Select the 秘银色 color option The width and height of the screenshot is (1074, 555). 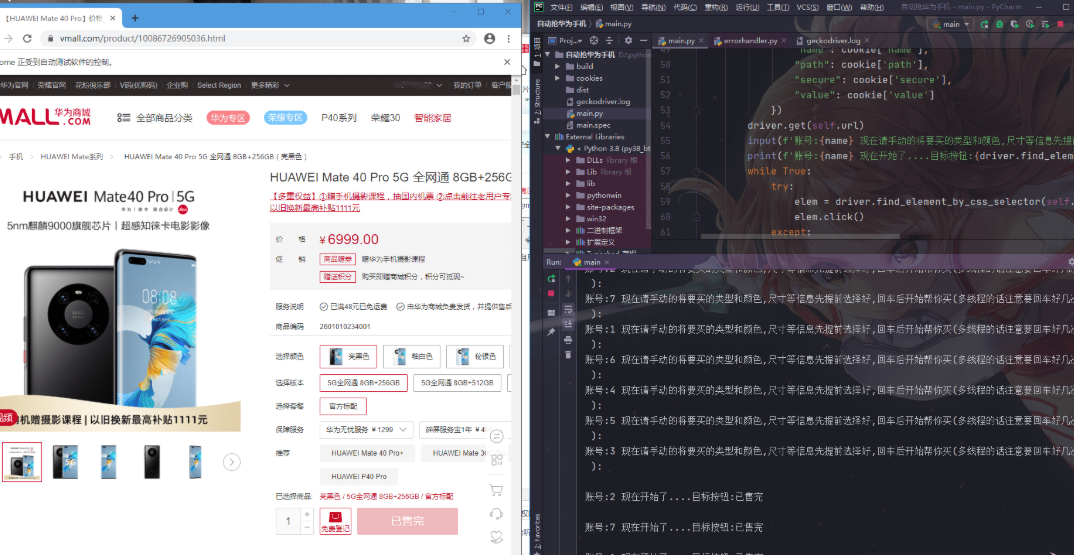click(x=475, y=356)
